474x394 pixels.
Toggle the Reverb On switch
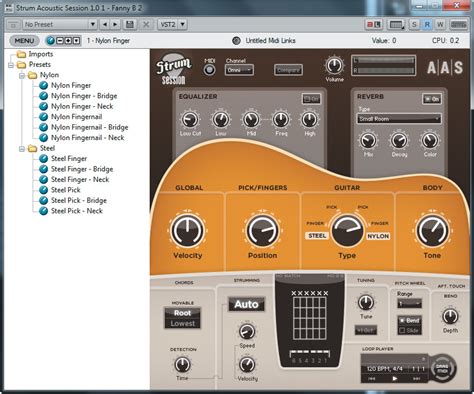(x=432, y=99)
